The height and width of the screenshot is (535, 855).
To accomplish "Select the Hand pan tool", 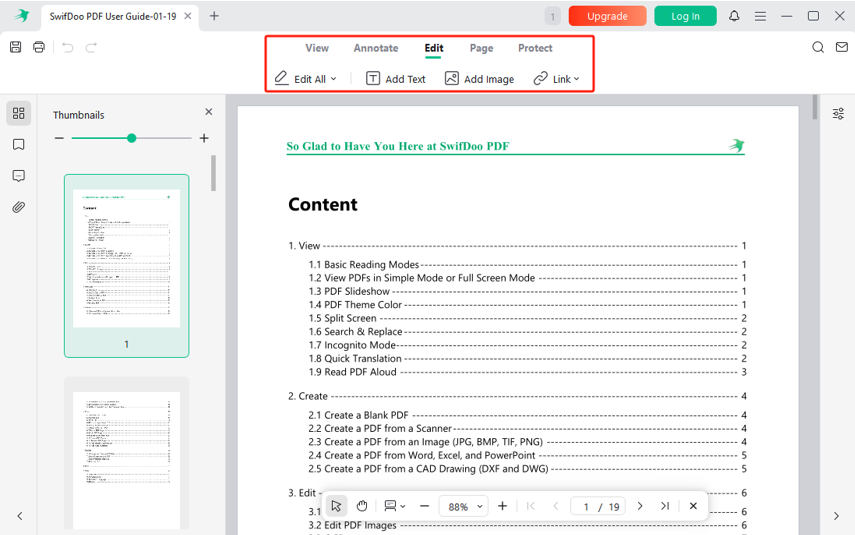I will 362,506.
